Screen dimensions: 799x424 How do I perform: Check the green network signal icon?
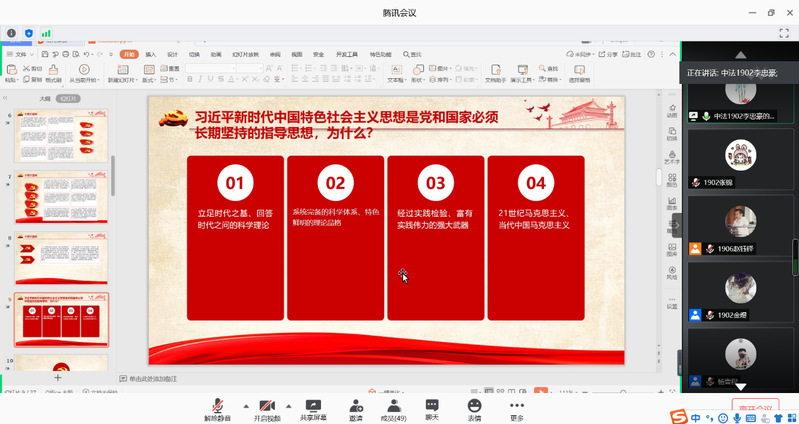46,33
